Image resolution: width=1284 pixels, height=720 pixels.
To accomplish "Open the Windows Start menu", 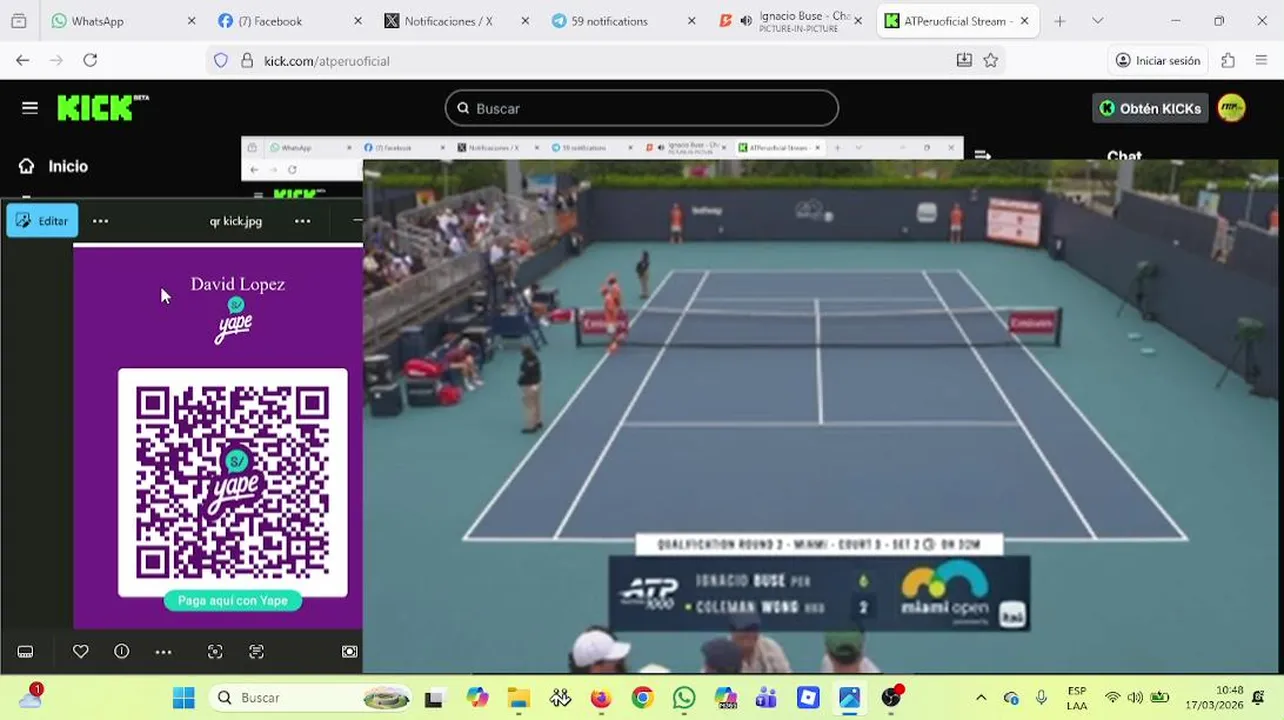I will point(184,697).
